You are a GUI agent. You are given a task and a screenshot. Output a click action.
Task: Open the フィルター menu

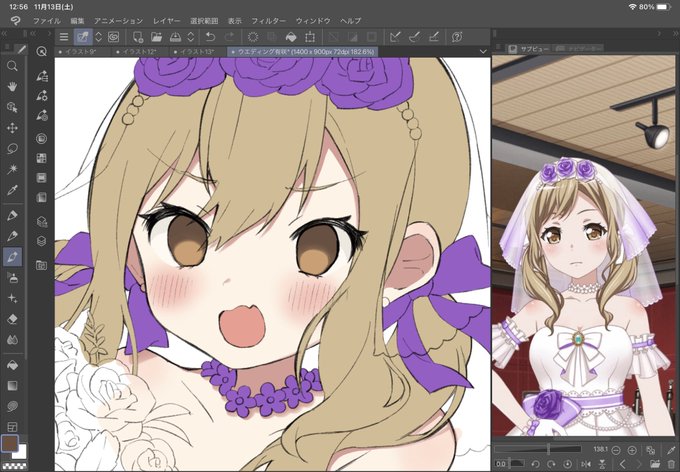tap(268, 21)
